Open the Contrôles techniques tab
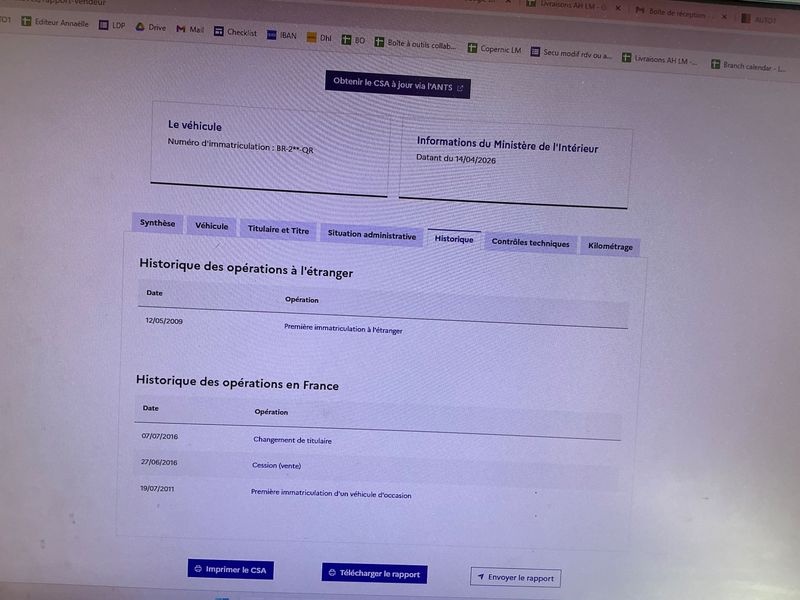This screenshot has width=800, height=600. click(530, 243)
